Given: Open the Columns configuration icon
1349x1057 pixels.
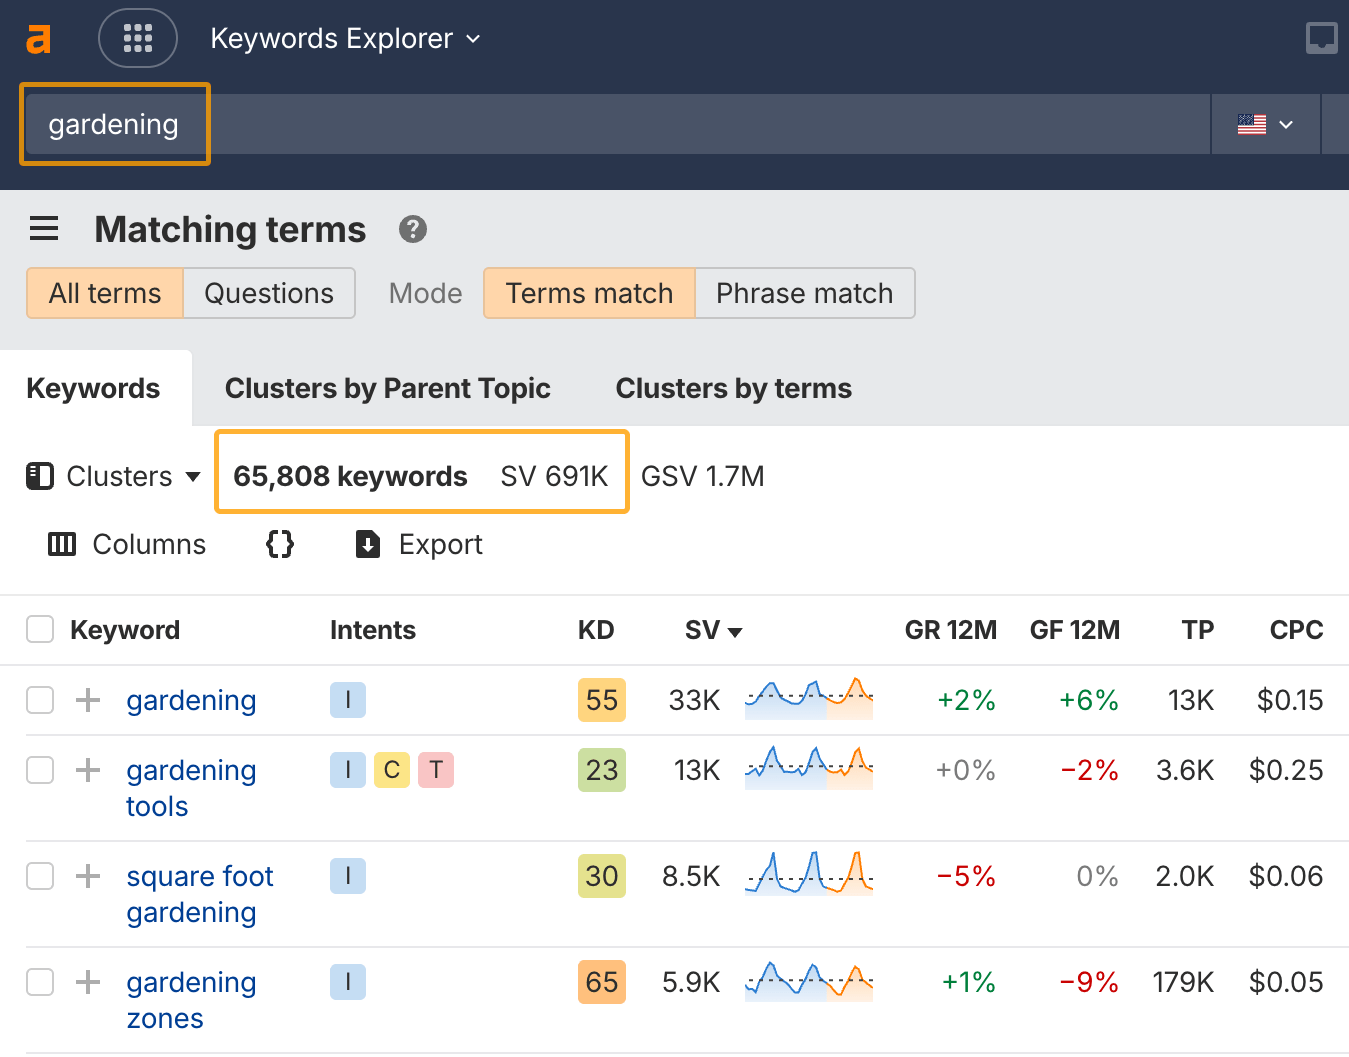Looking at the screenshot, I should coord(61,544).
